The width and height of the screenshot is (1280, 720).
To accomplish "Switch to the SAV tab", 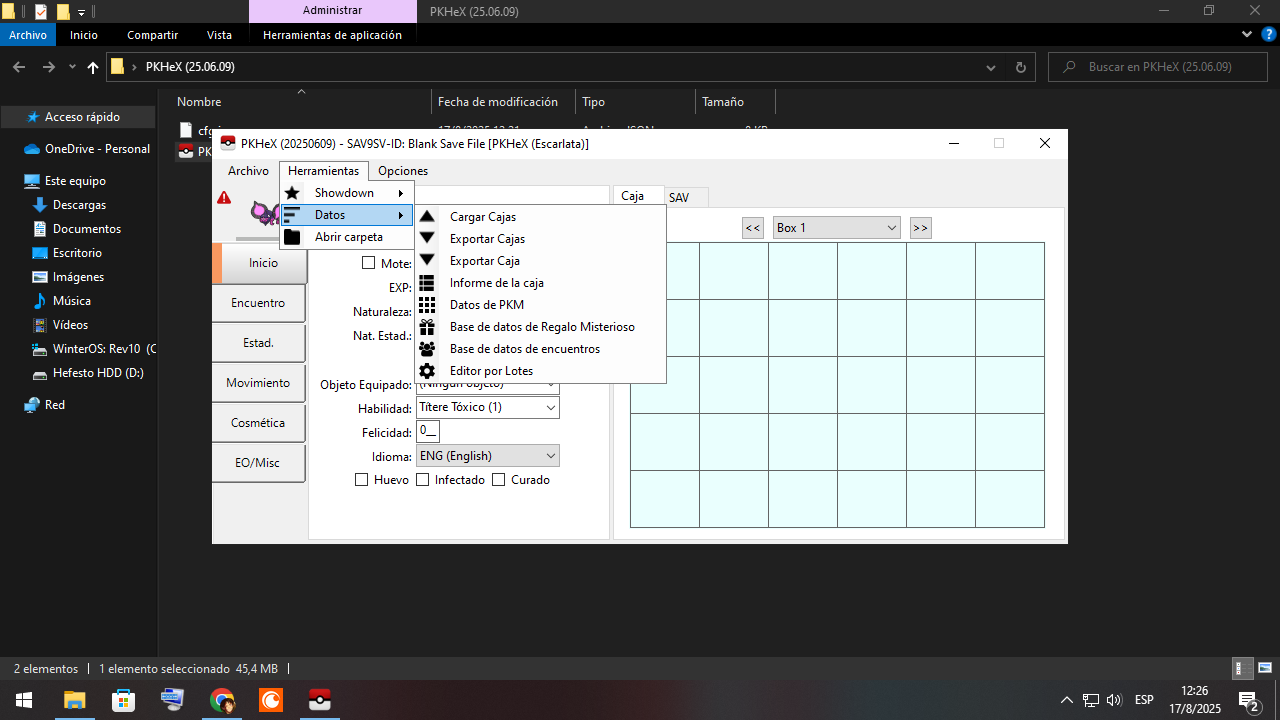I will click(679, 198).
